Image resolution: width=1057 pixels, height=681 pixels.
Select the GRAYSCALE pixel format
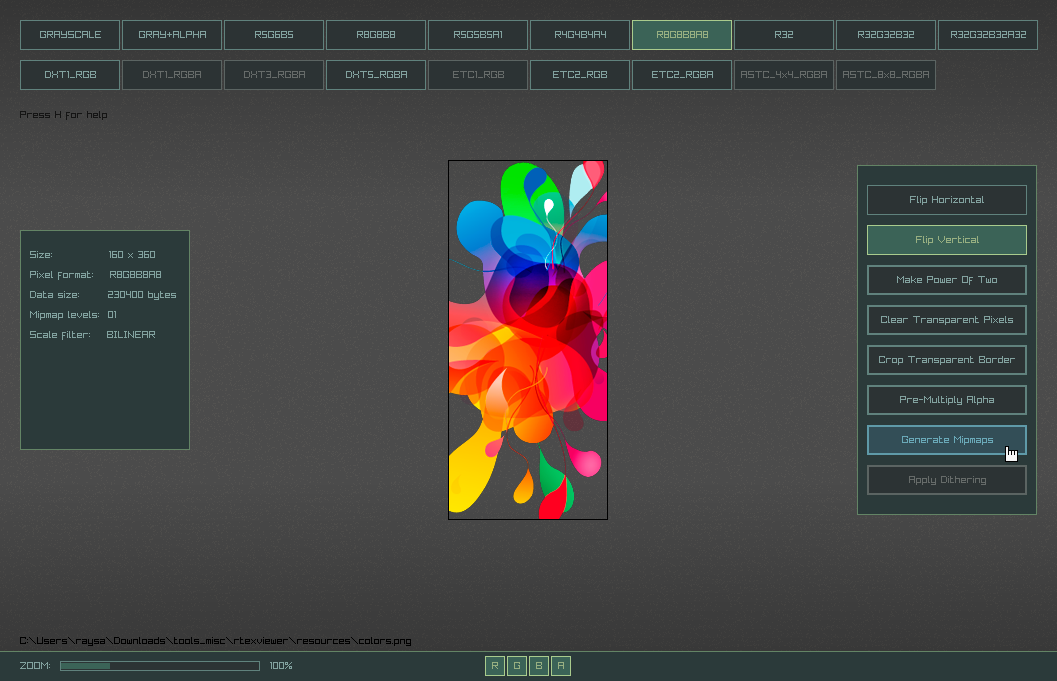[x=70, y=35]
